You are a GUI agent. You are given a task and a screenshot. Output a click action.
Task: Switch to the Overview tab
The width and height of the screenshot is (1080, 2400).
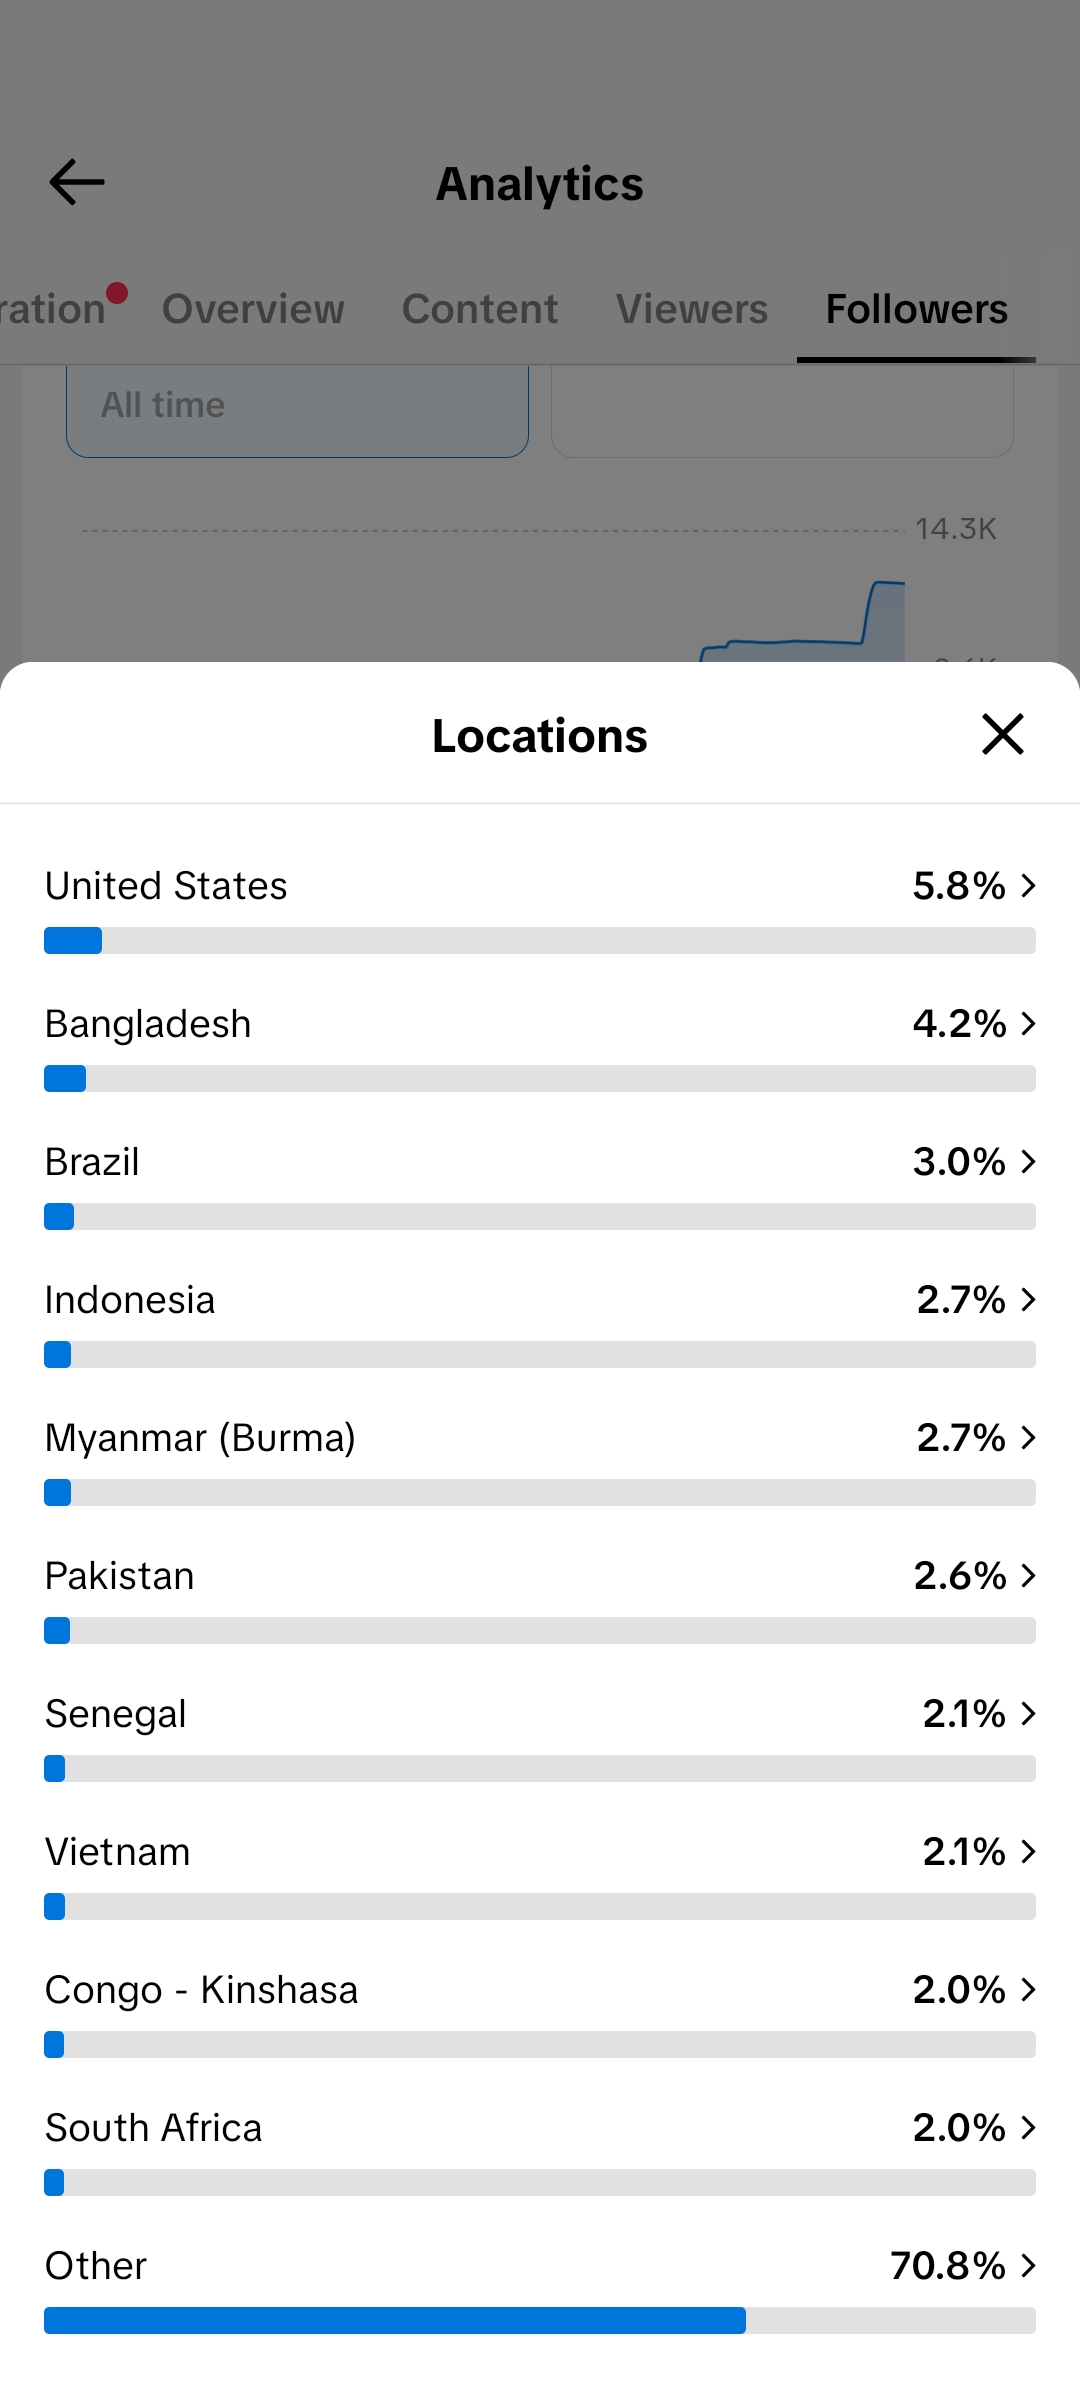tap(253, 309)
